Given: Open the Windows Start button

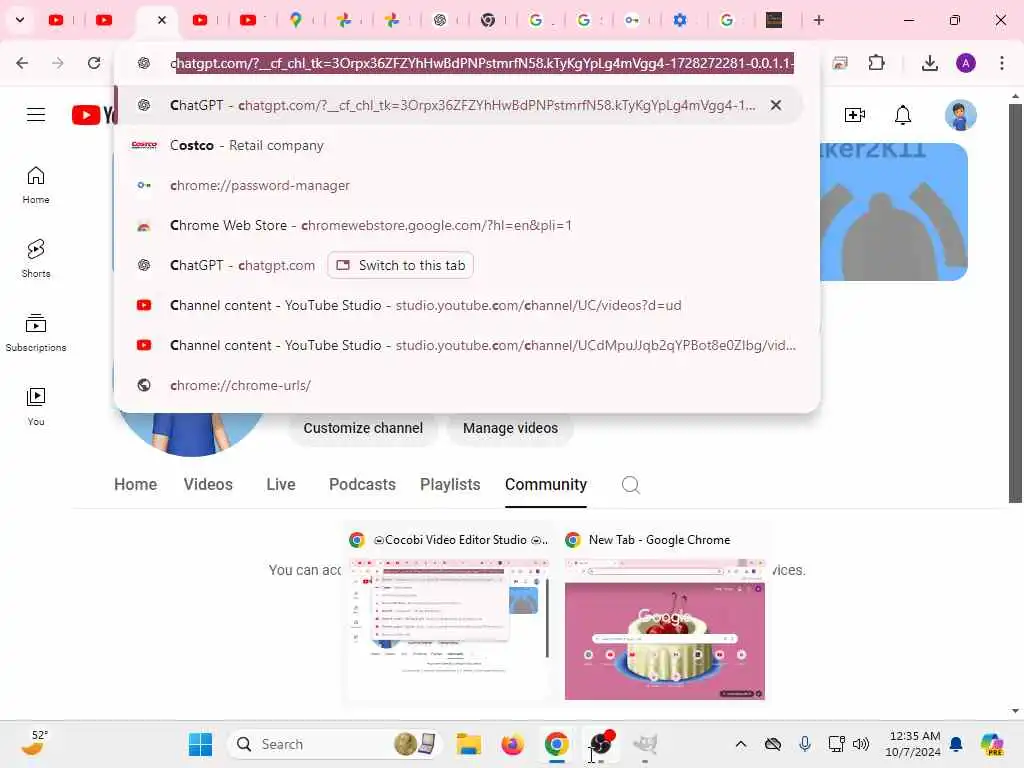Looking at the screenshot, I should coord(200,744).
